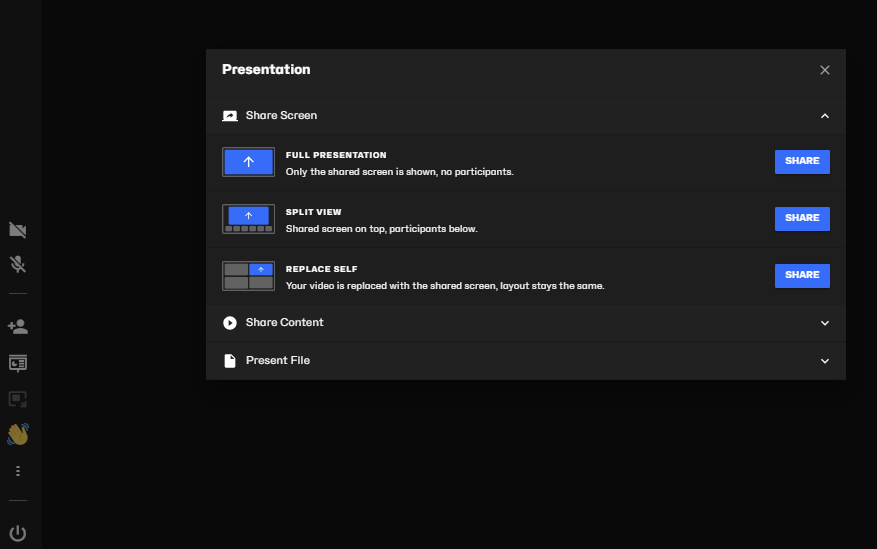The height and width of the screenshot is (549, 877).
Task: Click 'Only the shared screen is shown' description
Action: pyautogui.click(x=399, y=172)
